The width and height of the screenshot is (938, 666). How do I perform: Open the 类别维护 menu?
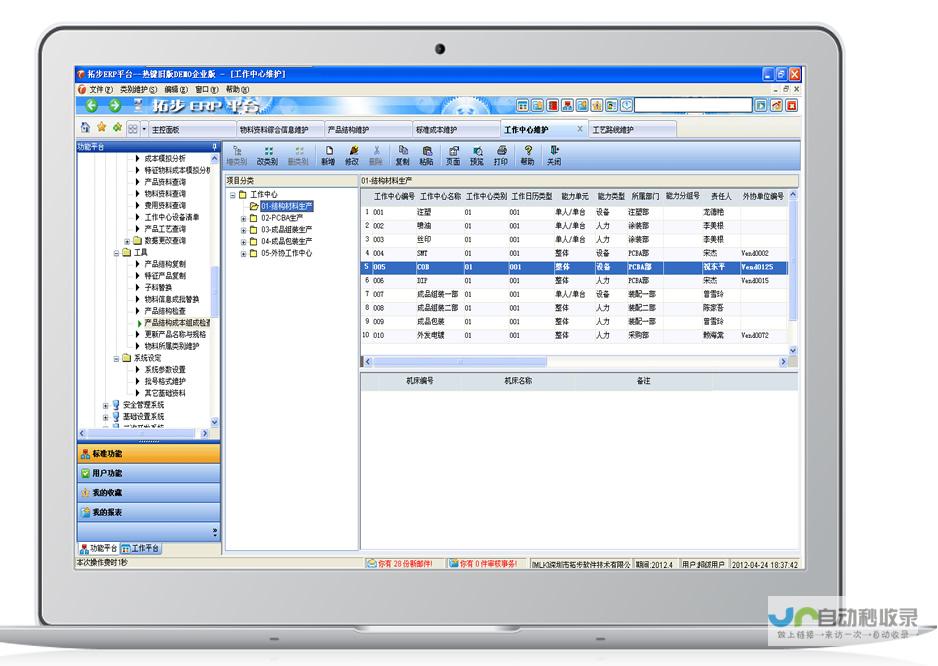coord(139,89)
